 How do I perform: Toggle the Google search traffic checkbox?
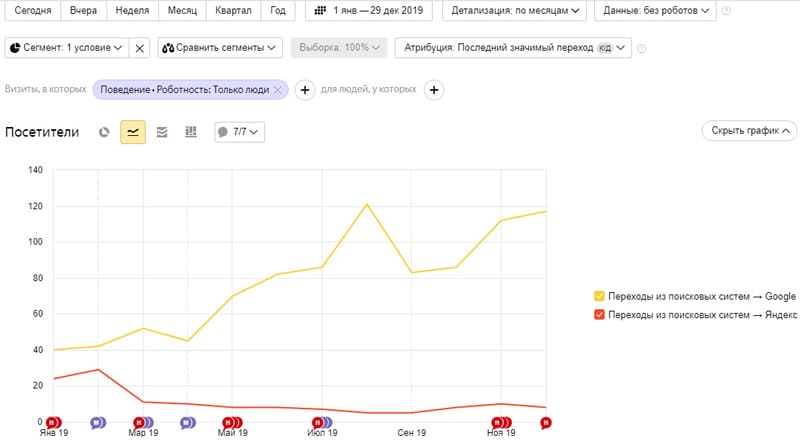coord(599,296)
